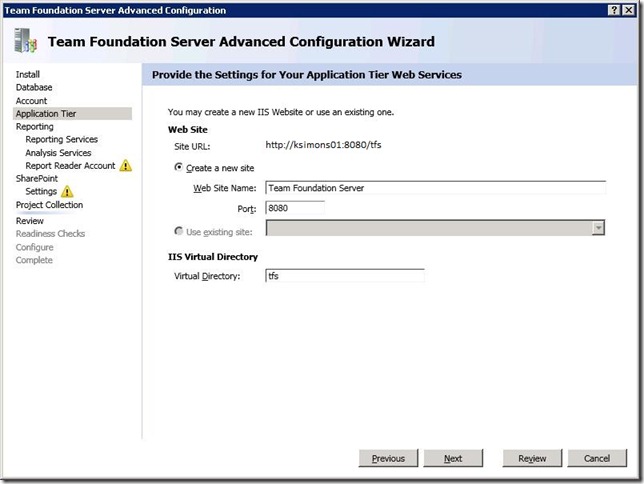Select the Create a new site option
644x484 pixels.
(x=179, y=168)
